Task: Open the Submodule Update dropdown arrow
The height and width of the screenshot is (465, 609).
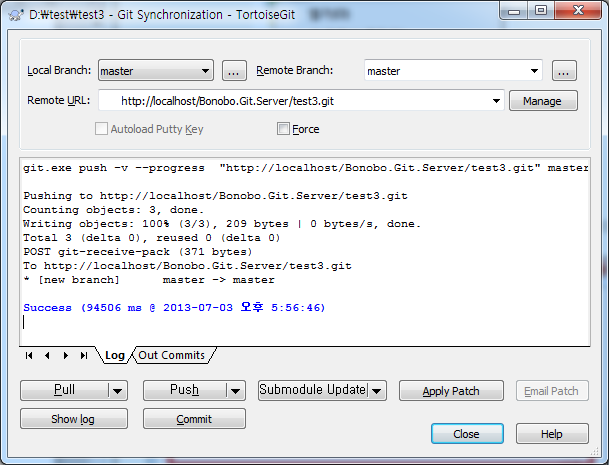Action: click(376, 390)
